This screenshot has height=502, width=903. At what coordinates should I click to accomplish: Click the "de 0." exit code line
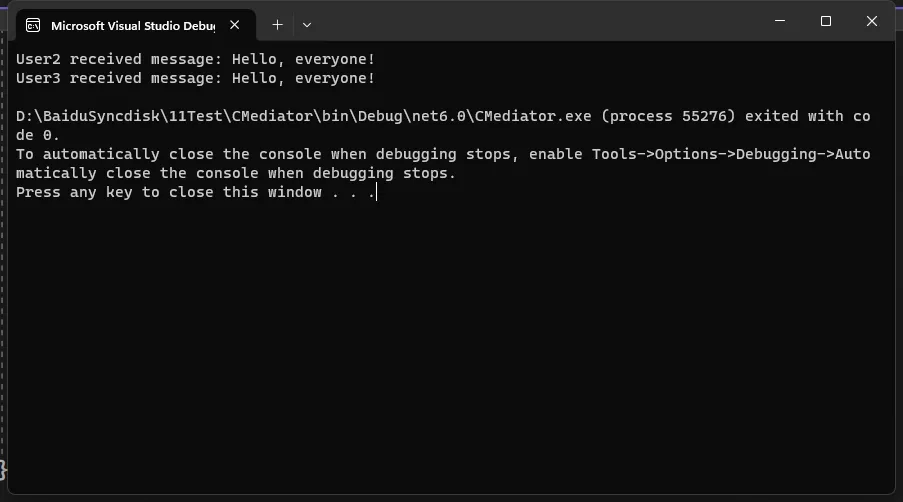(37, 135)
